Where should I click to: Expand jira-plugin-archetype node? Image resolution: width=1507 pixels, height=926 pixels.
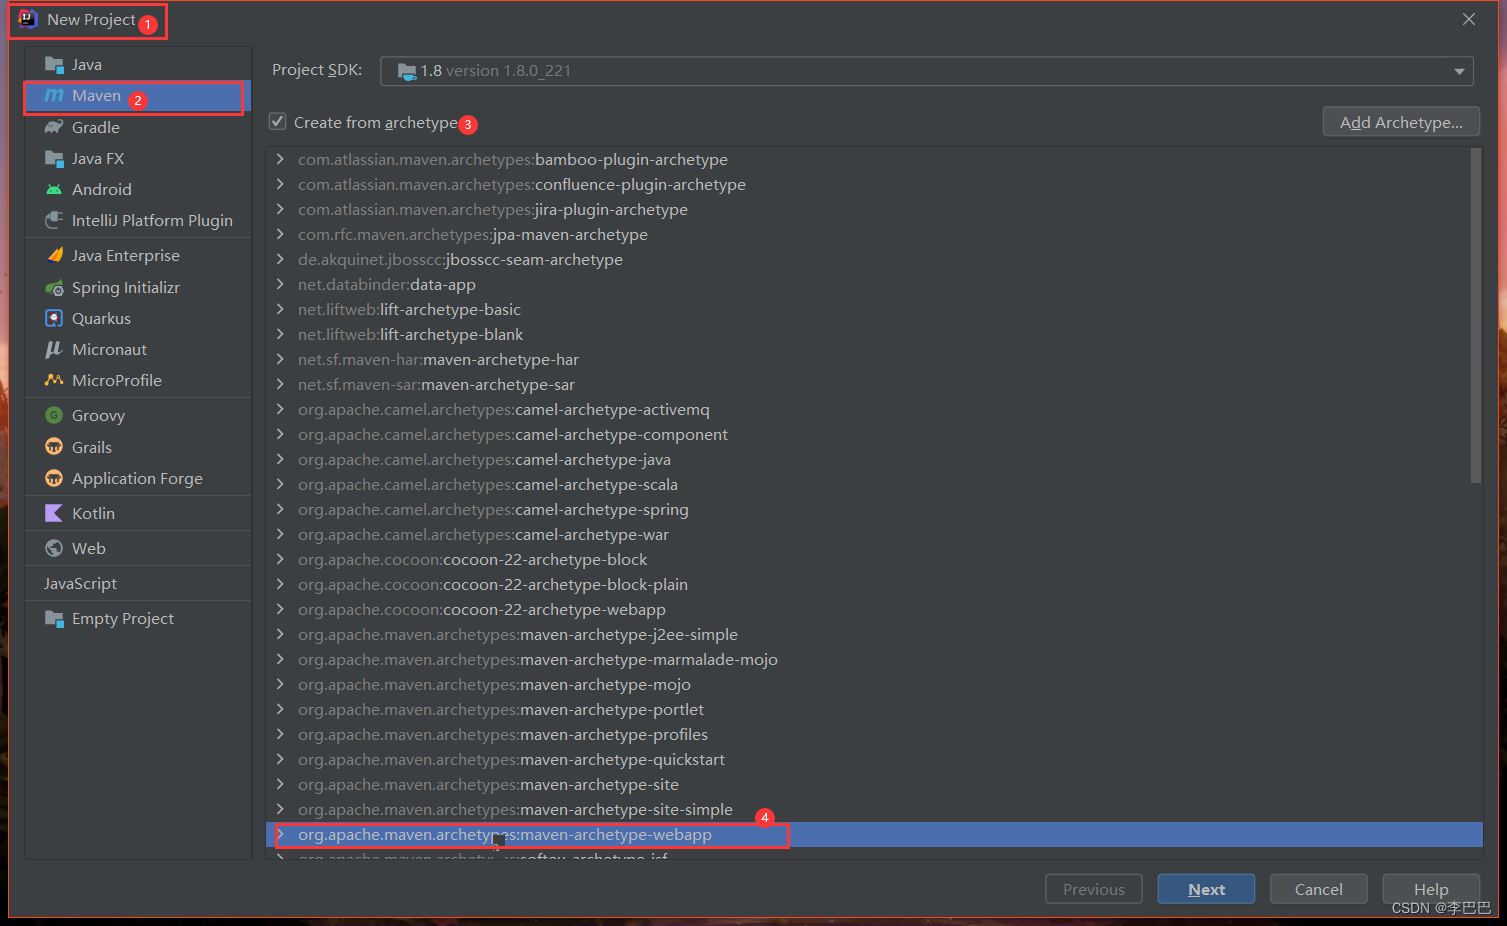pos(280,209)
